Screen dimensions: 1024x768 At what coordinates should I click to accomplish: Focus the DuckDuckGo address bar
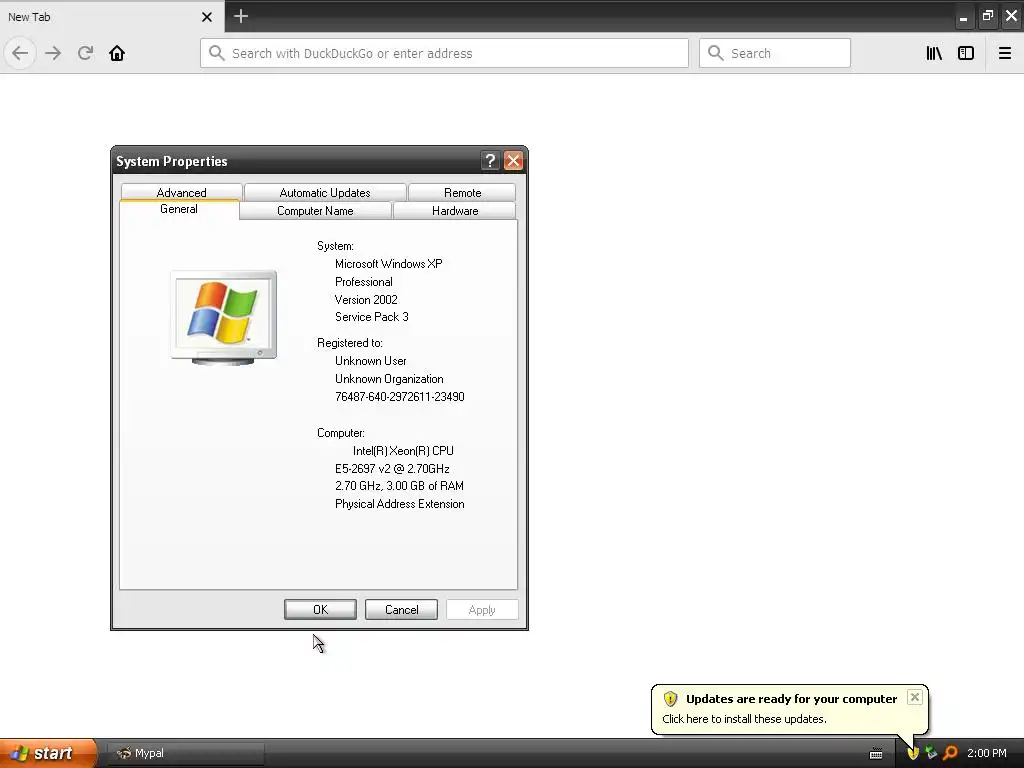point(444,53)
